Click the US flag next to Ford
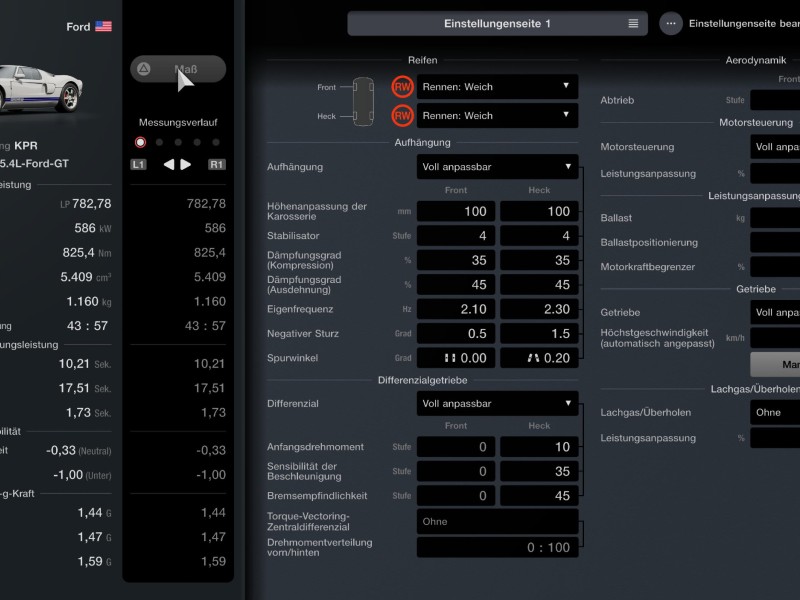Viewport: 800px width, 600px height. click(x=104, y=27)
